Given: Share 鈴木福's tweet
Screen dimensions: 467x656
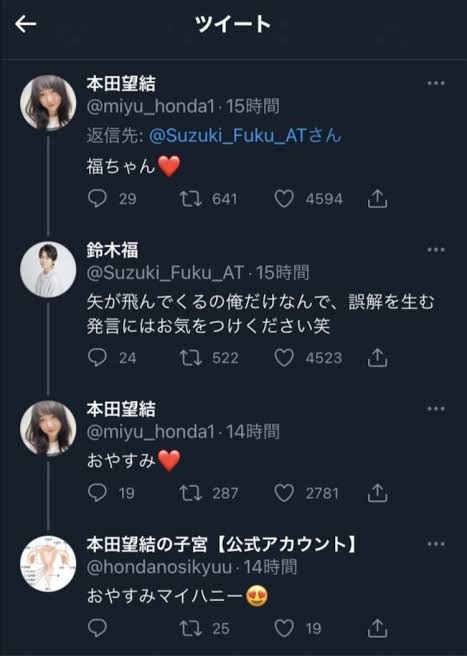Looking at the screenshot, I should (377, 358).
